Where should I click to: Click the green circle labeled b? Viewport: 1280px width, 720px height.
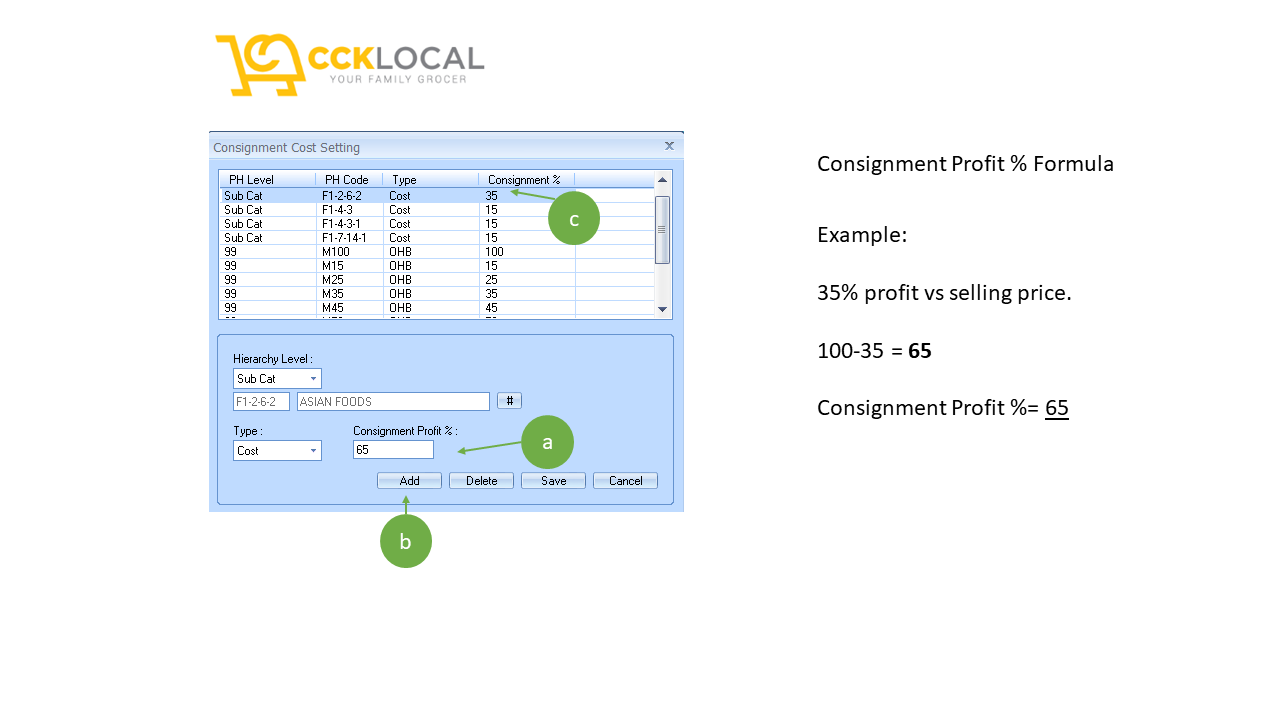tap(405, 540)
